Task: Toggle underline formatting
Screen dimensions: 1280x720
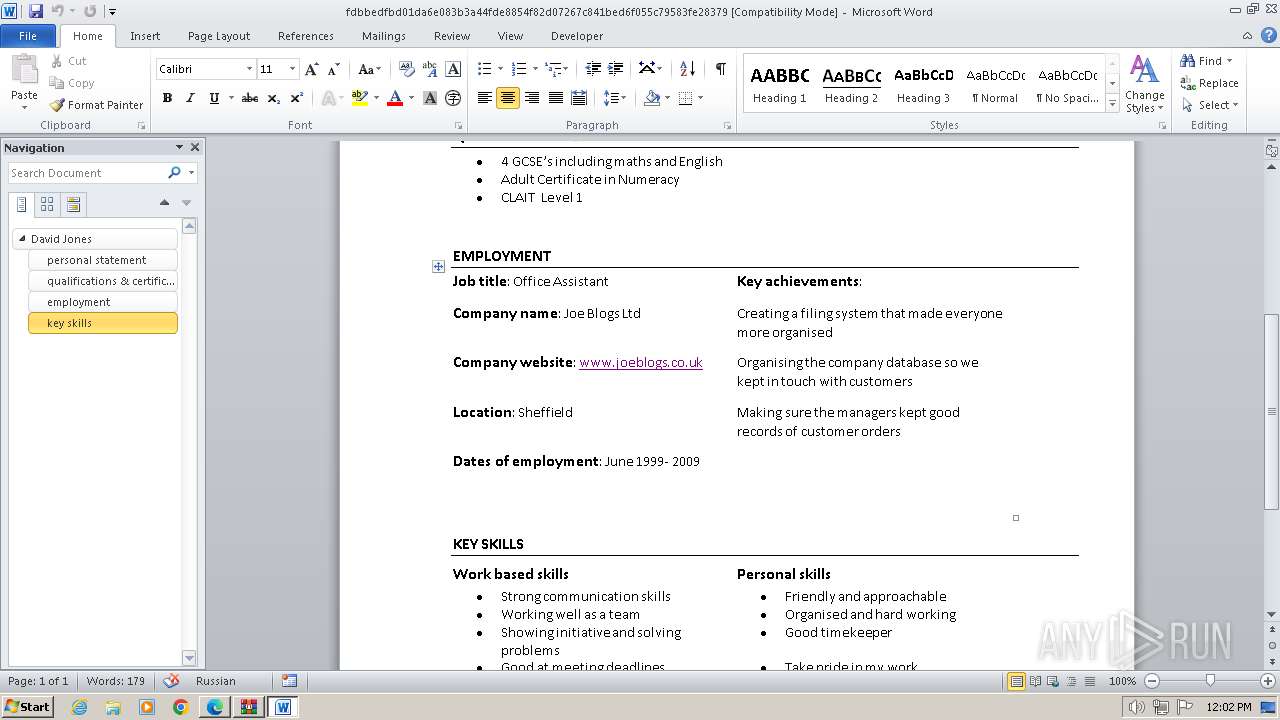Action: pyautogui.click(x=214, y=98)
